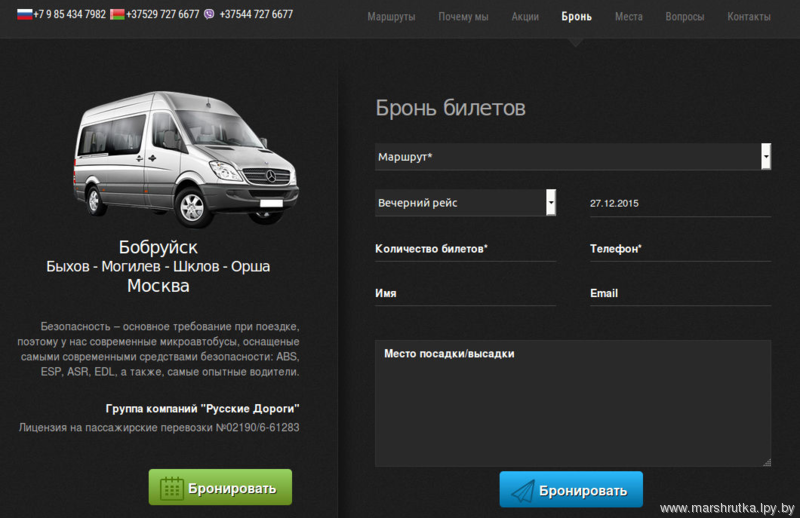
Task: Click the textarea resize grip
Action: [x=767, y=462]
